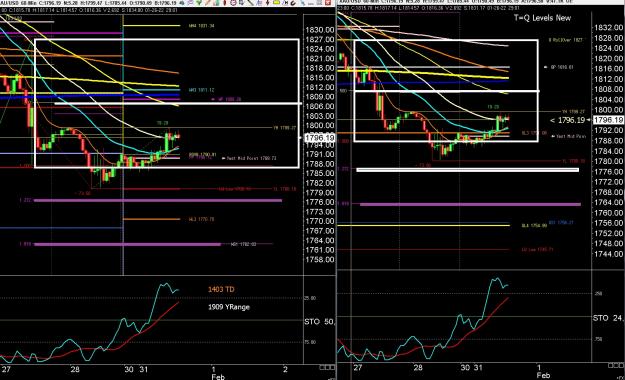Click the '1909 YRange' text

coord(229,307)
